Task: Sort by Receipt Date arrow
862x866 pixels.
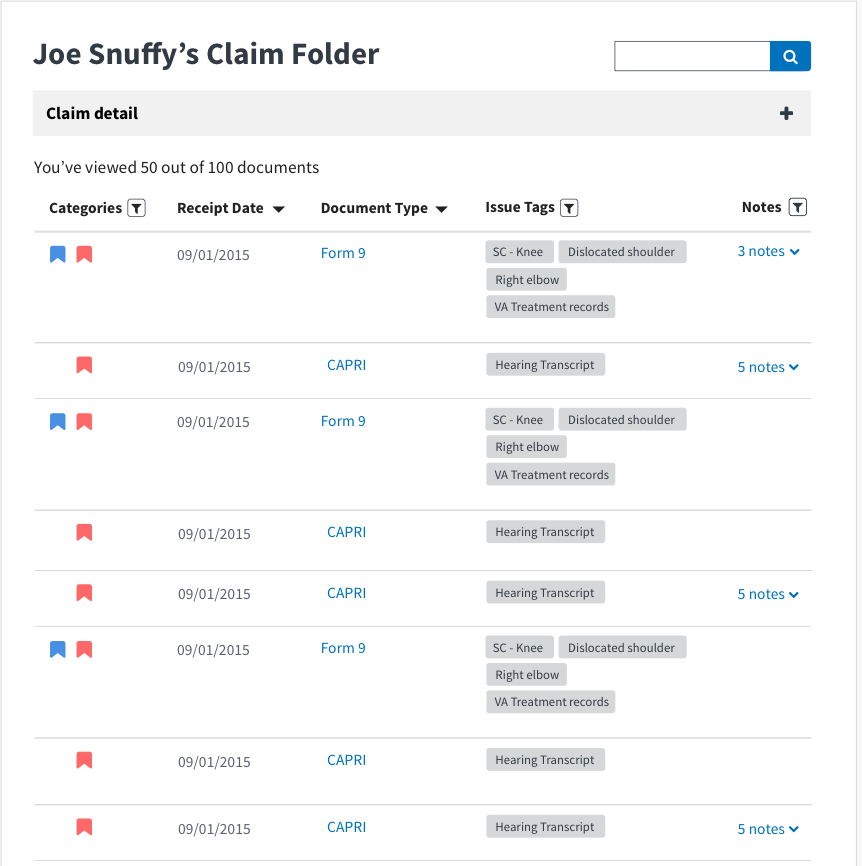Action: point(279,209)
